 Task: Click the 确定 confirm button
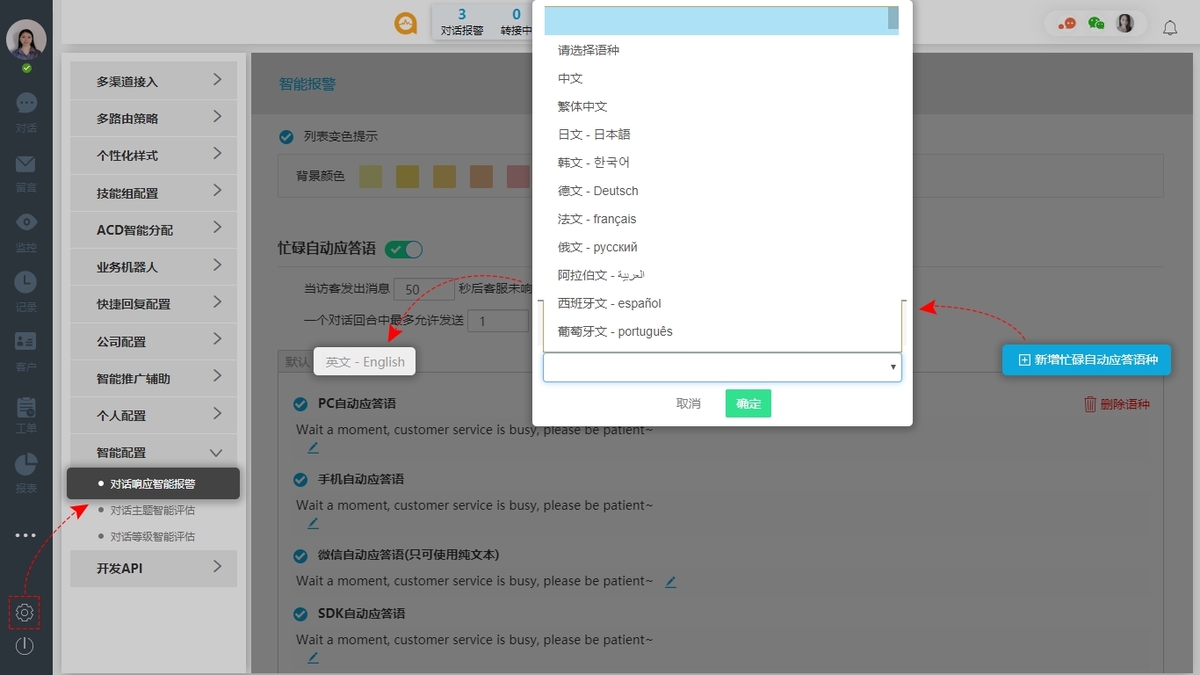click(748, 404)
